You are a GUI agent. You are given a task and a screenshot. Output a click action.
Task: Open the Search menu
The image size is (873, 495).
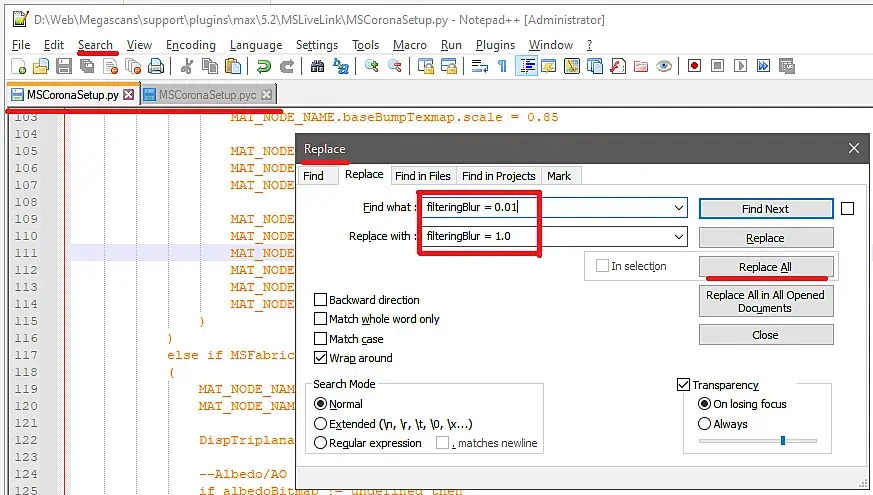point(95,45)
